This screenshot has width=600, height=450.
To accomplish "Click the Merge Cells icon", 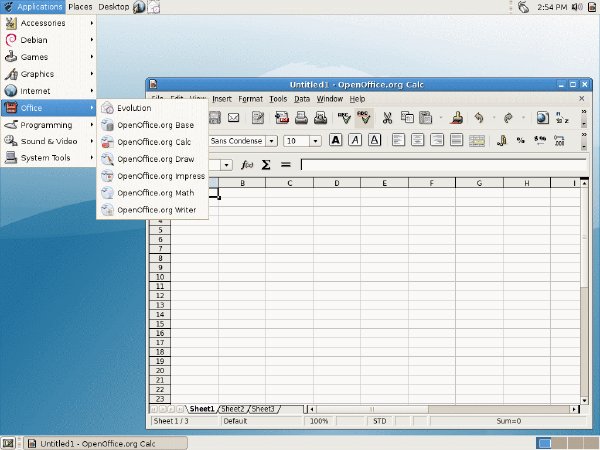I will [477, 140].
